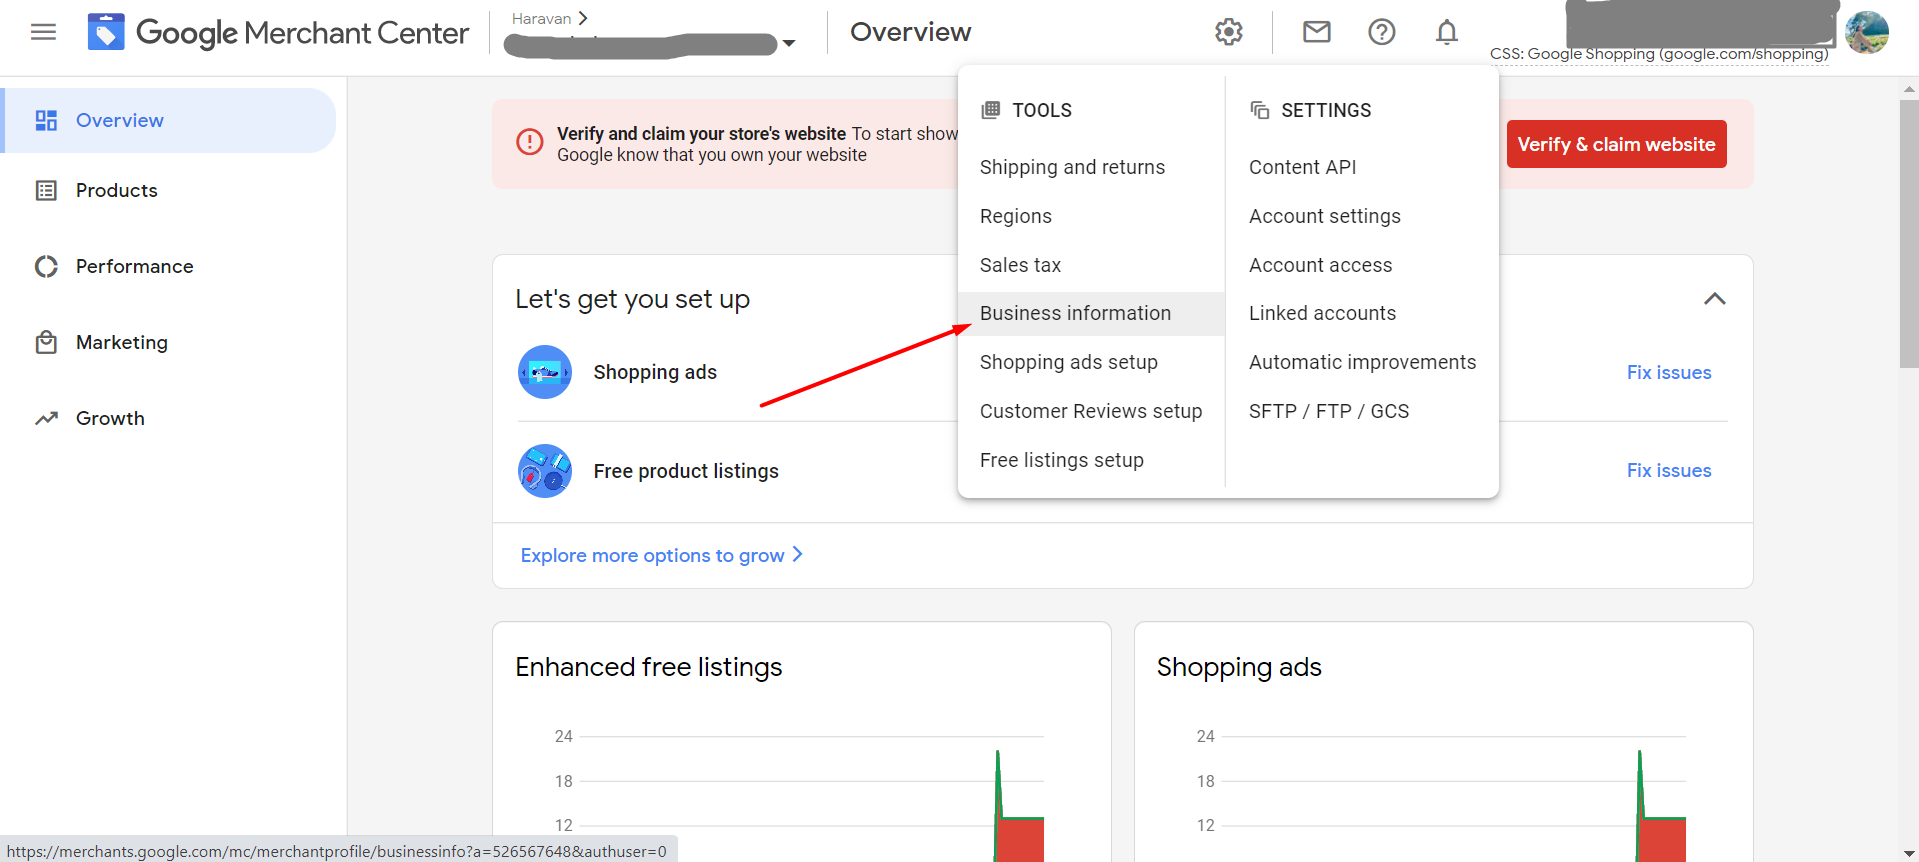Click the user profile avatar
Screen dimensions: 1919x862
pos(1866,32)
